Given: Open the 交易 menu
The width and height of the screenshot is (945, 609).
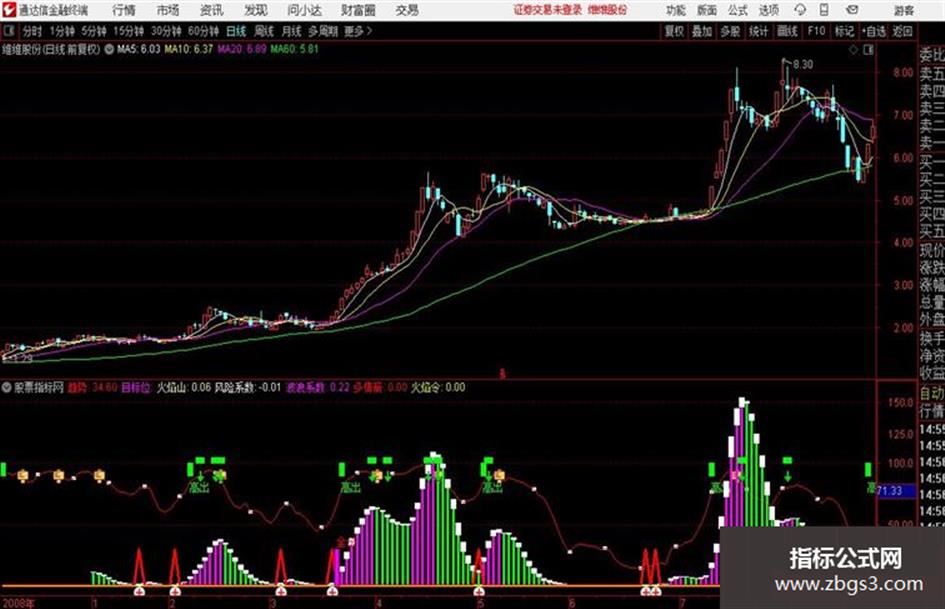Looking at the screenshot, I should (407, 10).
